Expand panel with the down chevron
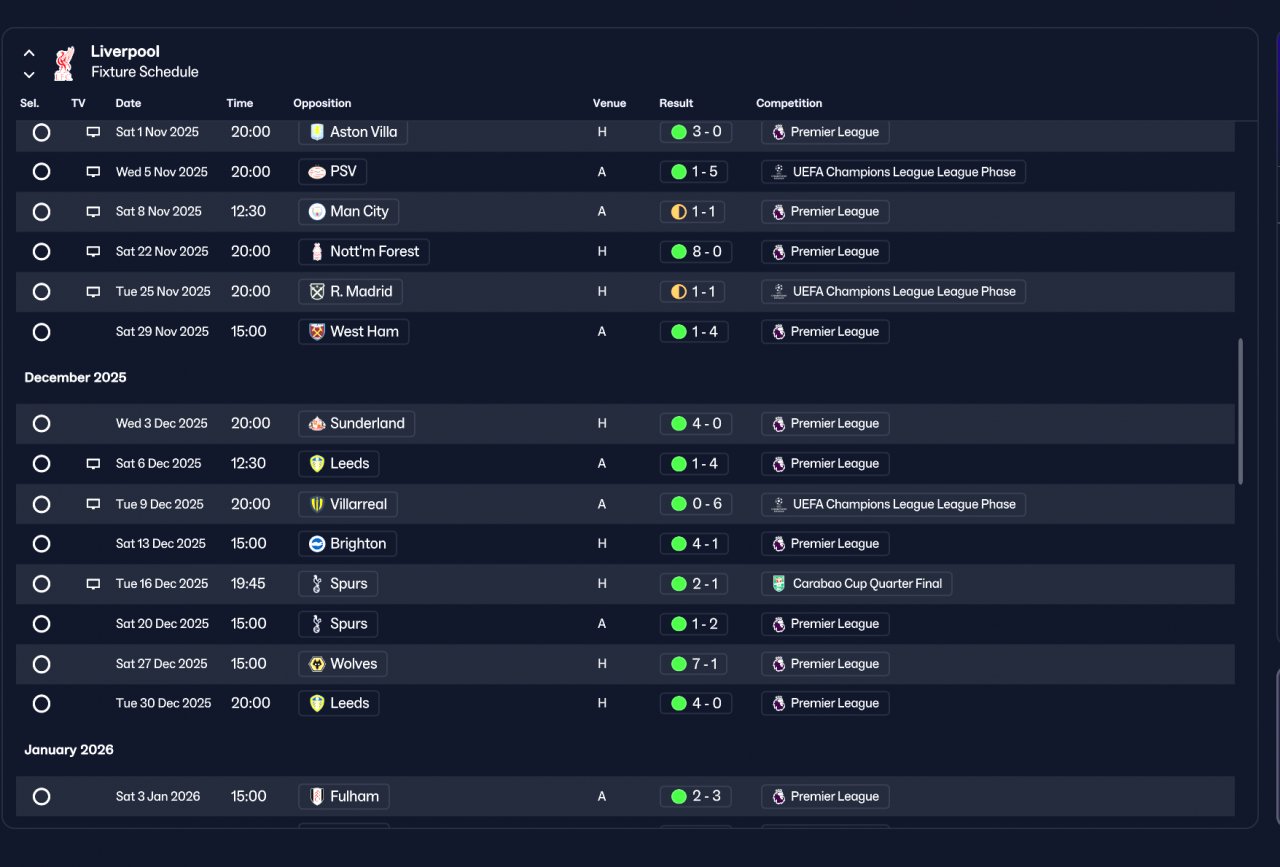The height and width of the screenshot is (867, 1280). tap(29, 75)
